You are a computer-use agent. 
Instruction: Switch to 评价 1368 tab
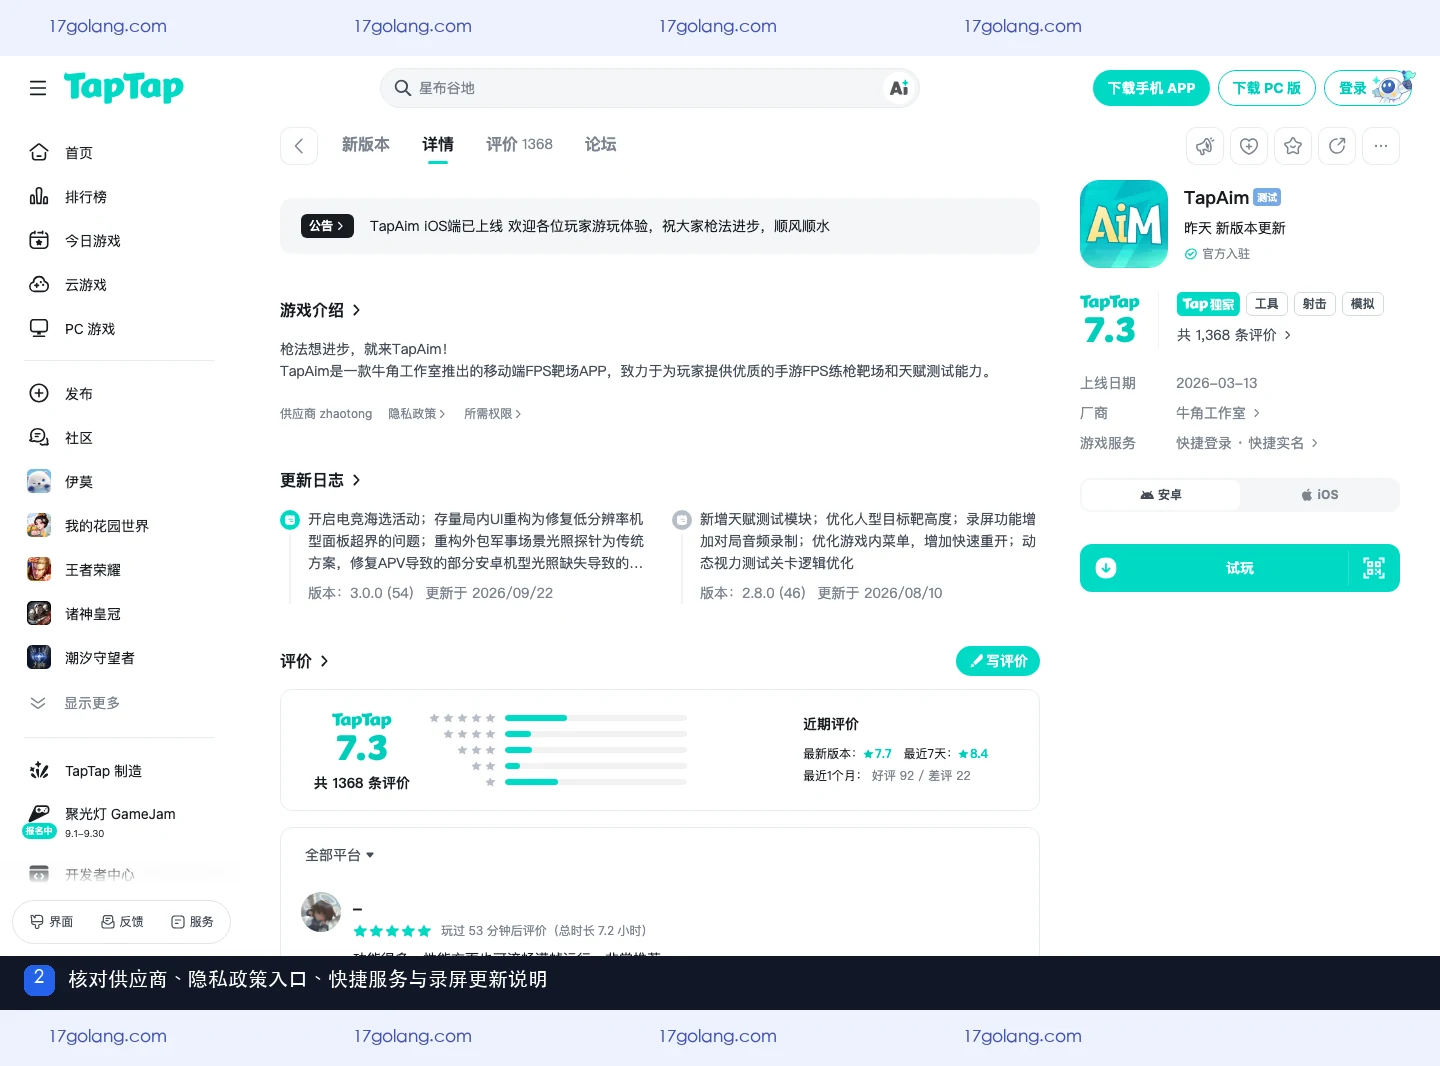tap(519, 145)
